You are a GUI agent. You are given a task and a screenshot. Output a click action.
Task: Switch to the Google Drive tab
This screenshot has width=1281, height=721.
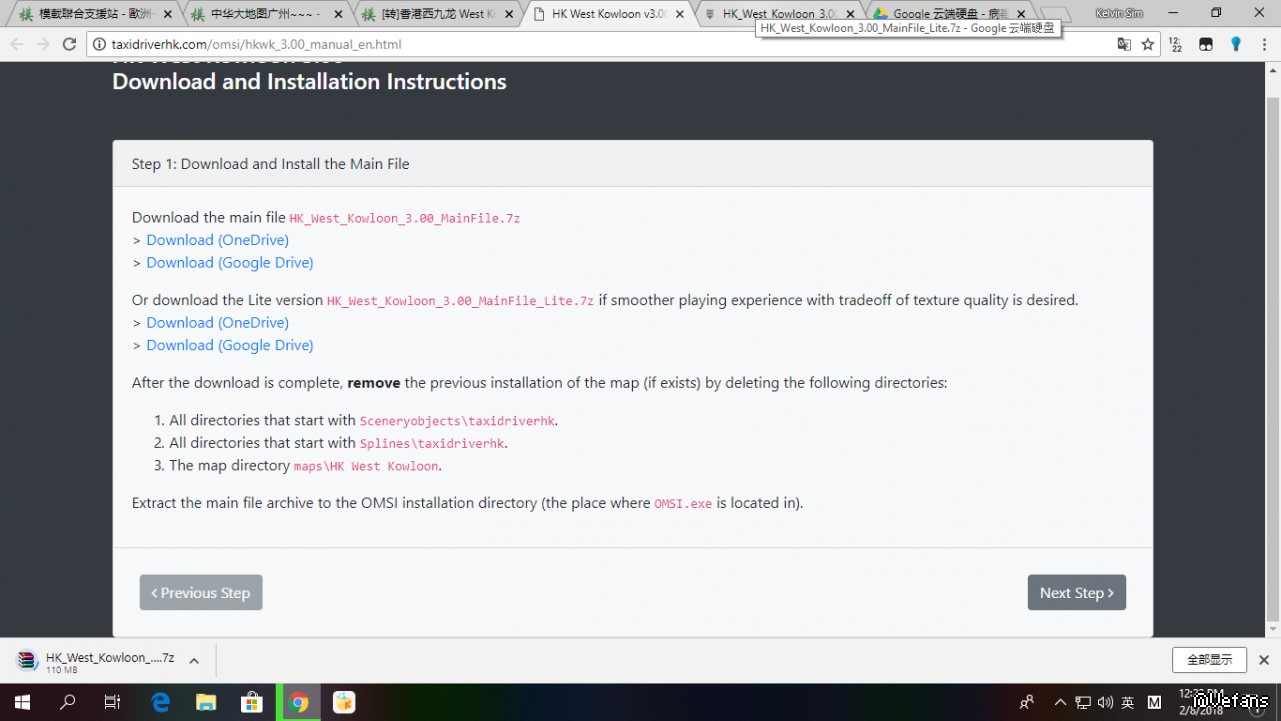coord(950,14)
